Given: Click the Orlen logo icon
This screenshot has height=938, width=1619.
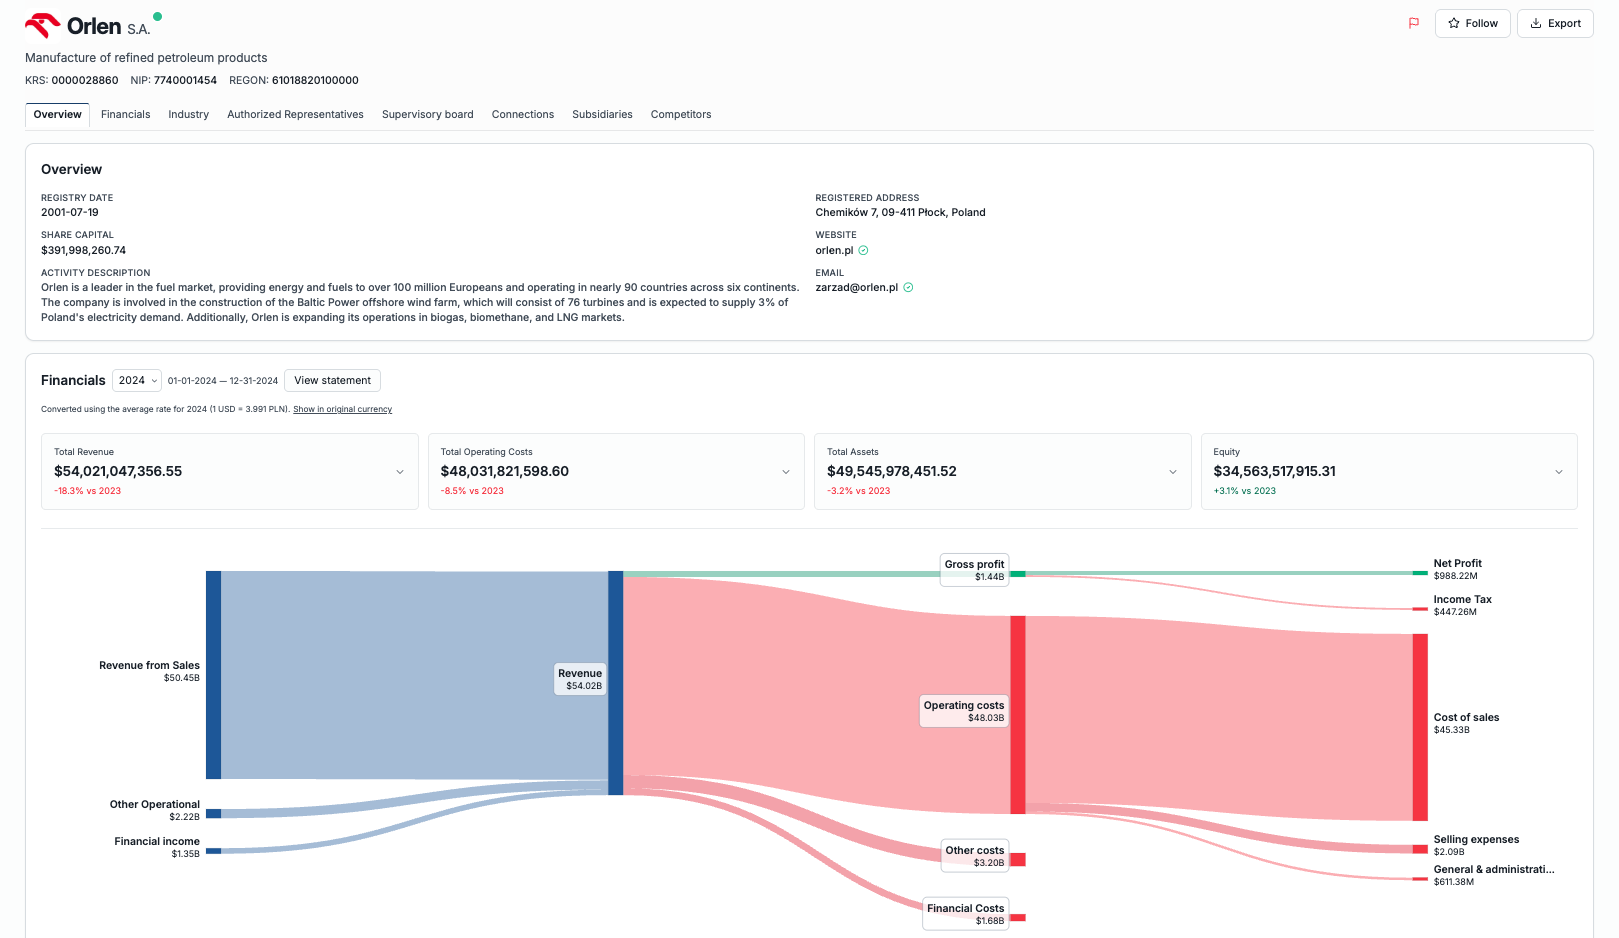Looking at the screenshot, I should click(42, 25).
